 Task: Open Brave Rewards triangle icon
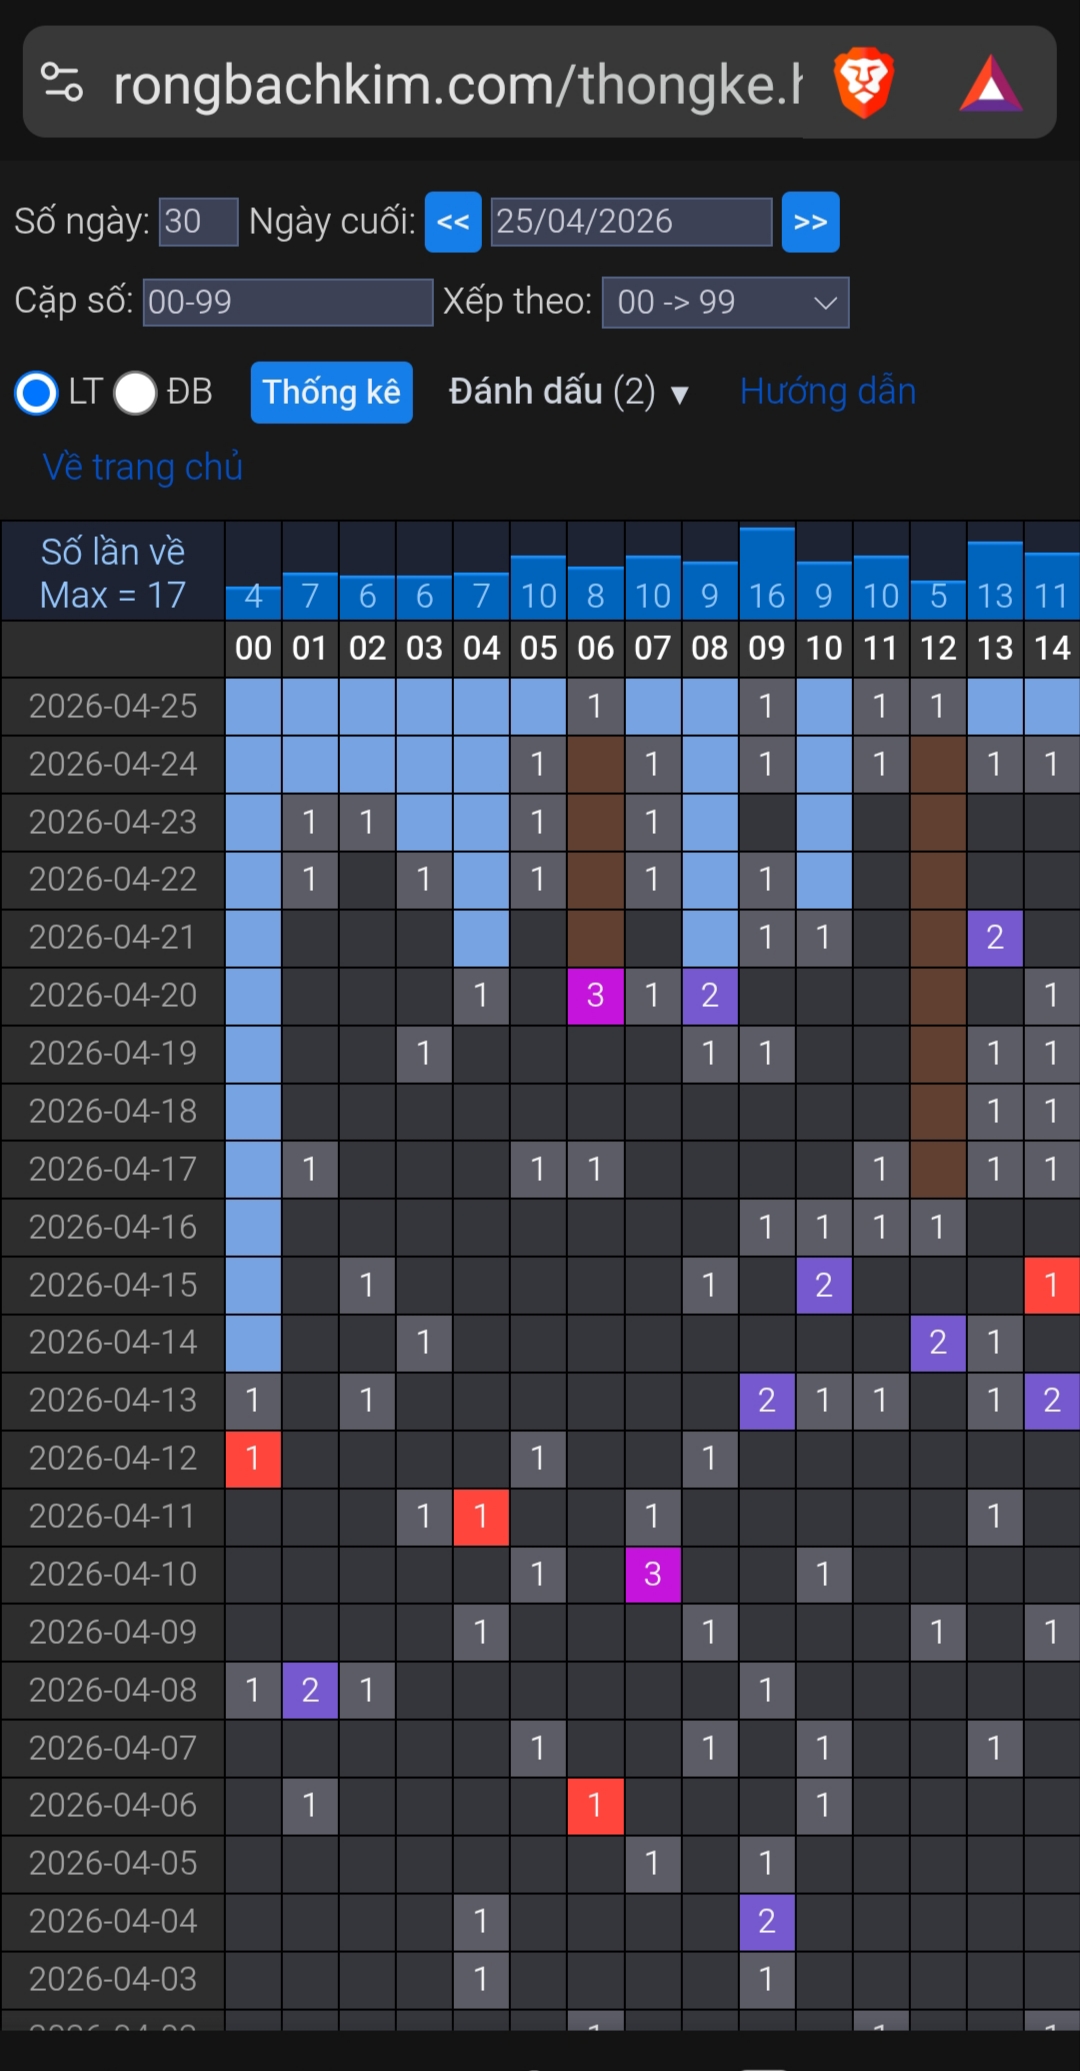990,84
